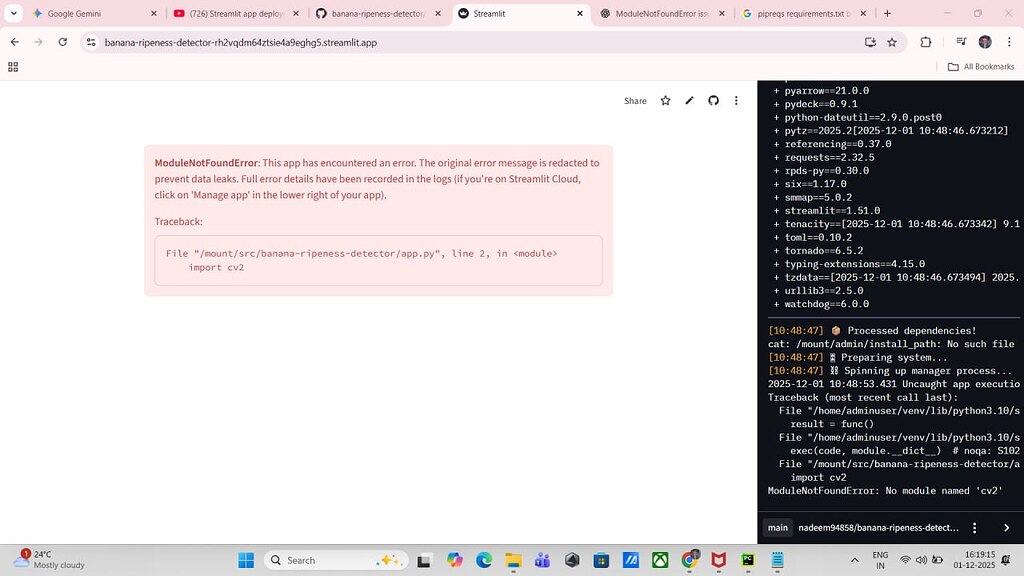Click the Share button
Image resolution: width=1024 pixels, height=576 pixels.
click(x=634, y=100)
